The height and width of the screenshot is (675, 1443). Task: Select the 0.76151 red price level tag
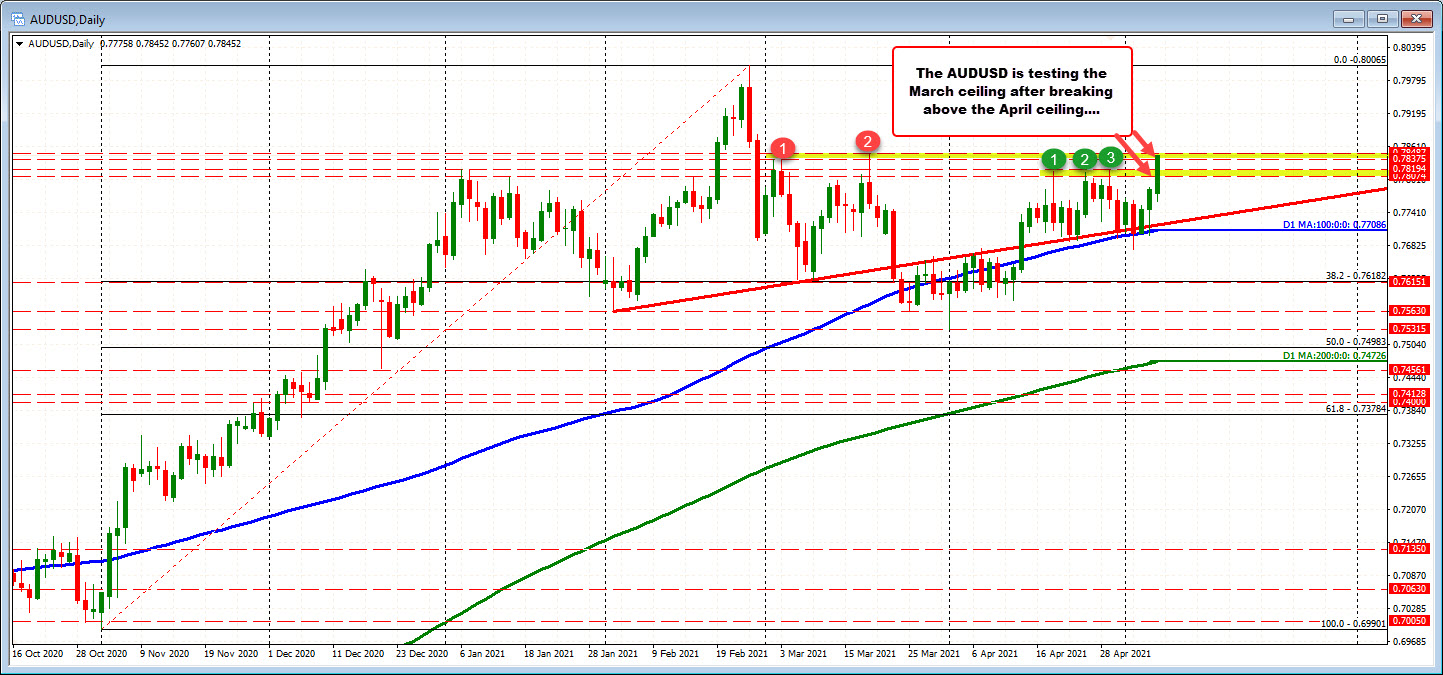click(x=1411, y=282)
